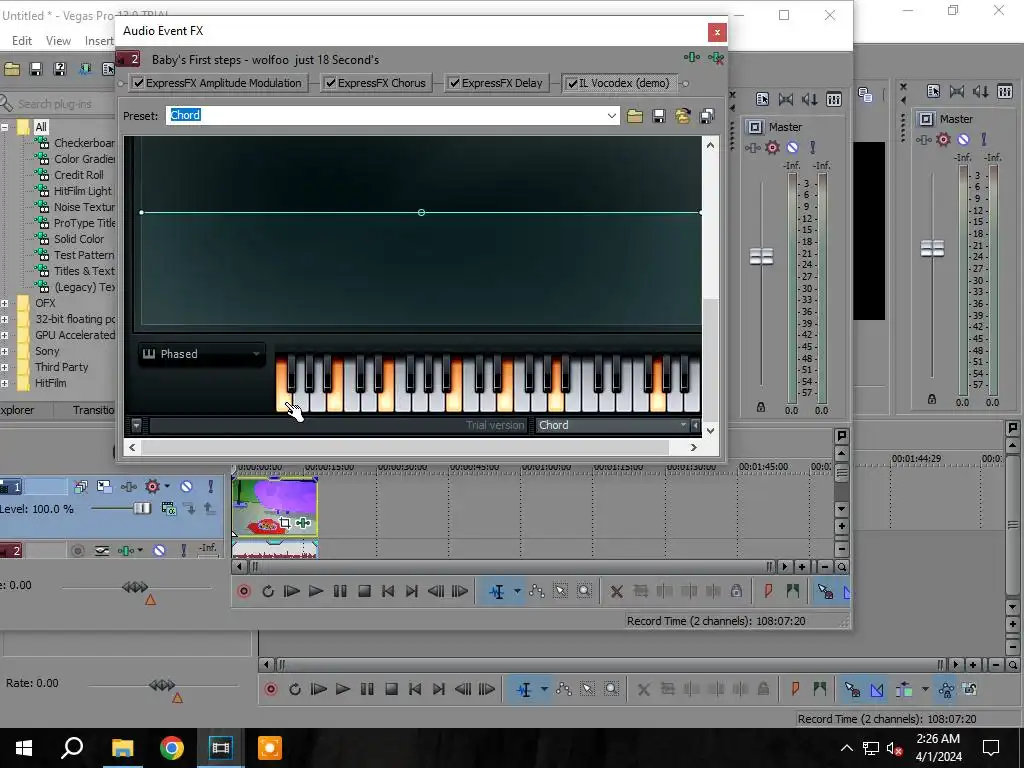
Task: Switch to the Explorer tab
Action: [x=18, y=410]
